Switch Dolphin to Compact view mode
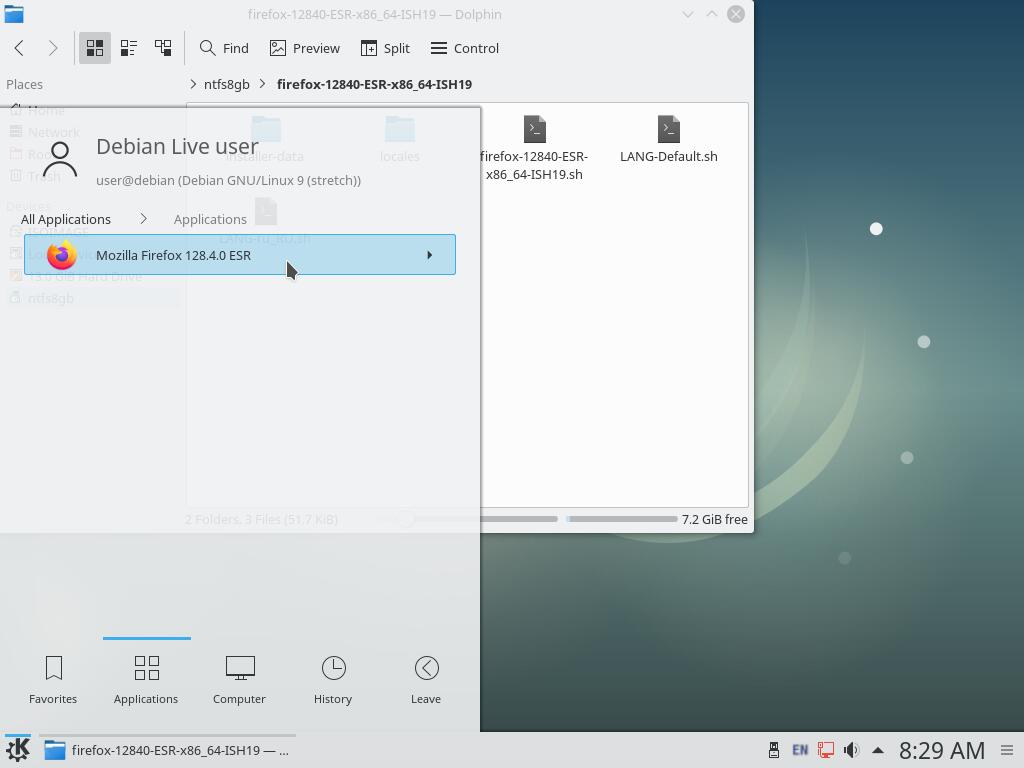The height and width of the screenshot is (768, 1024). (129, 48)
